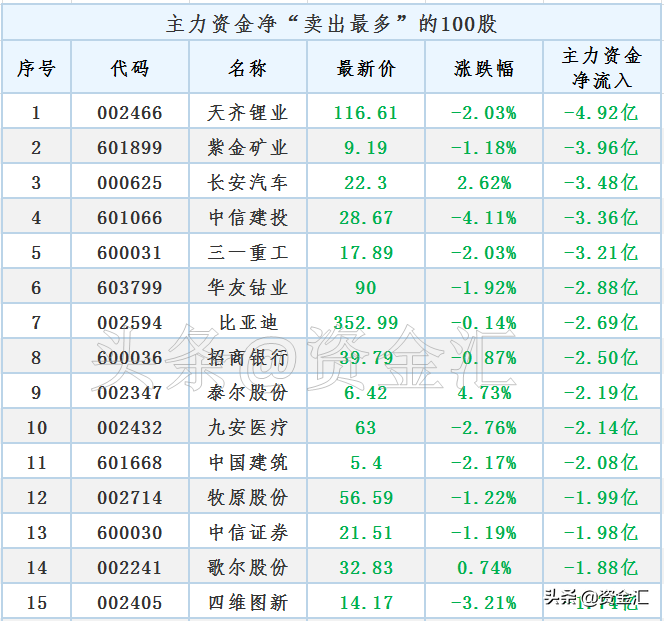This screenshot has width=664, height=621.
Task: Select stock code 000625
Action: 130,183
